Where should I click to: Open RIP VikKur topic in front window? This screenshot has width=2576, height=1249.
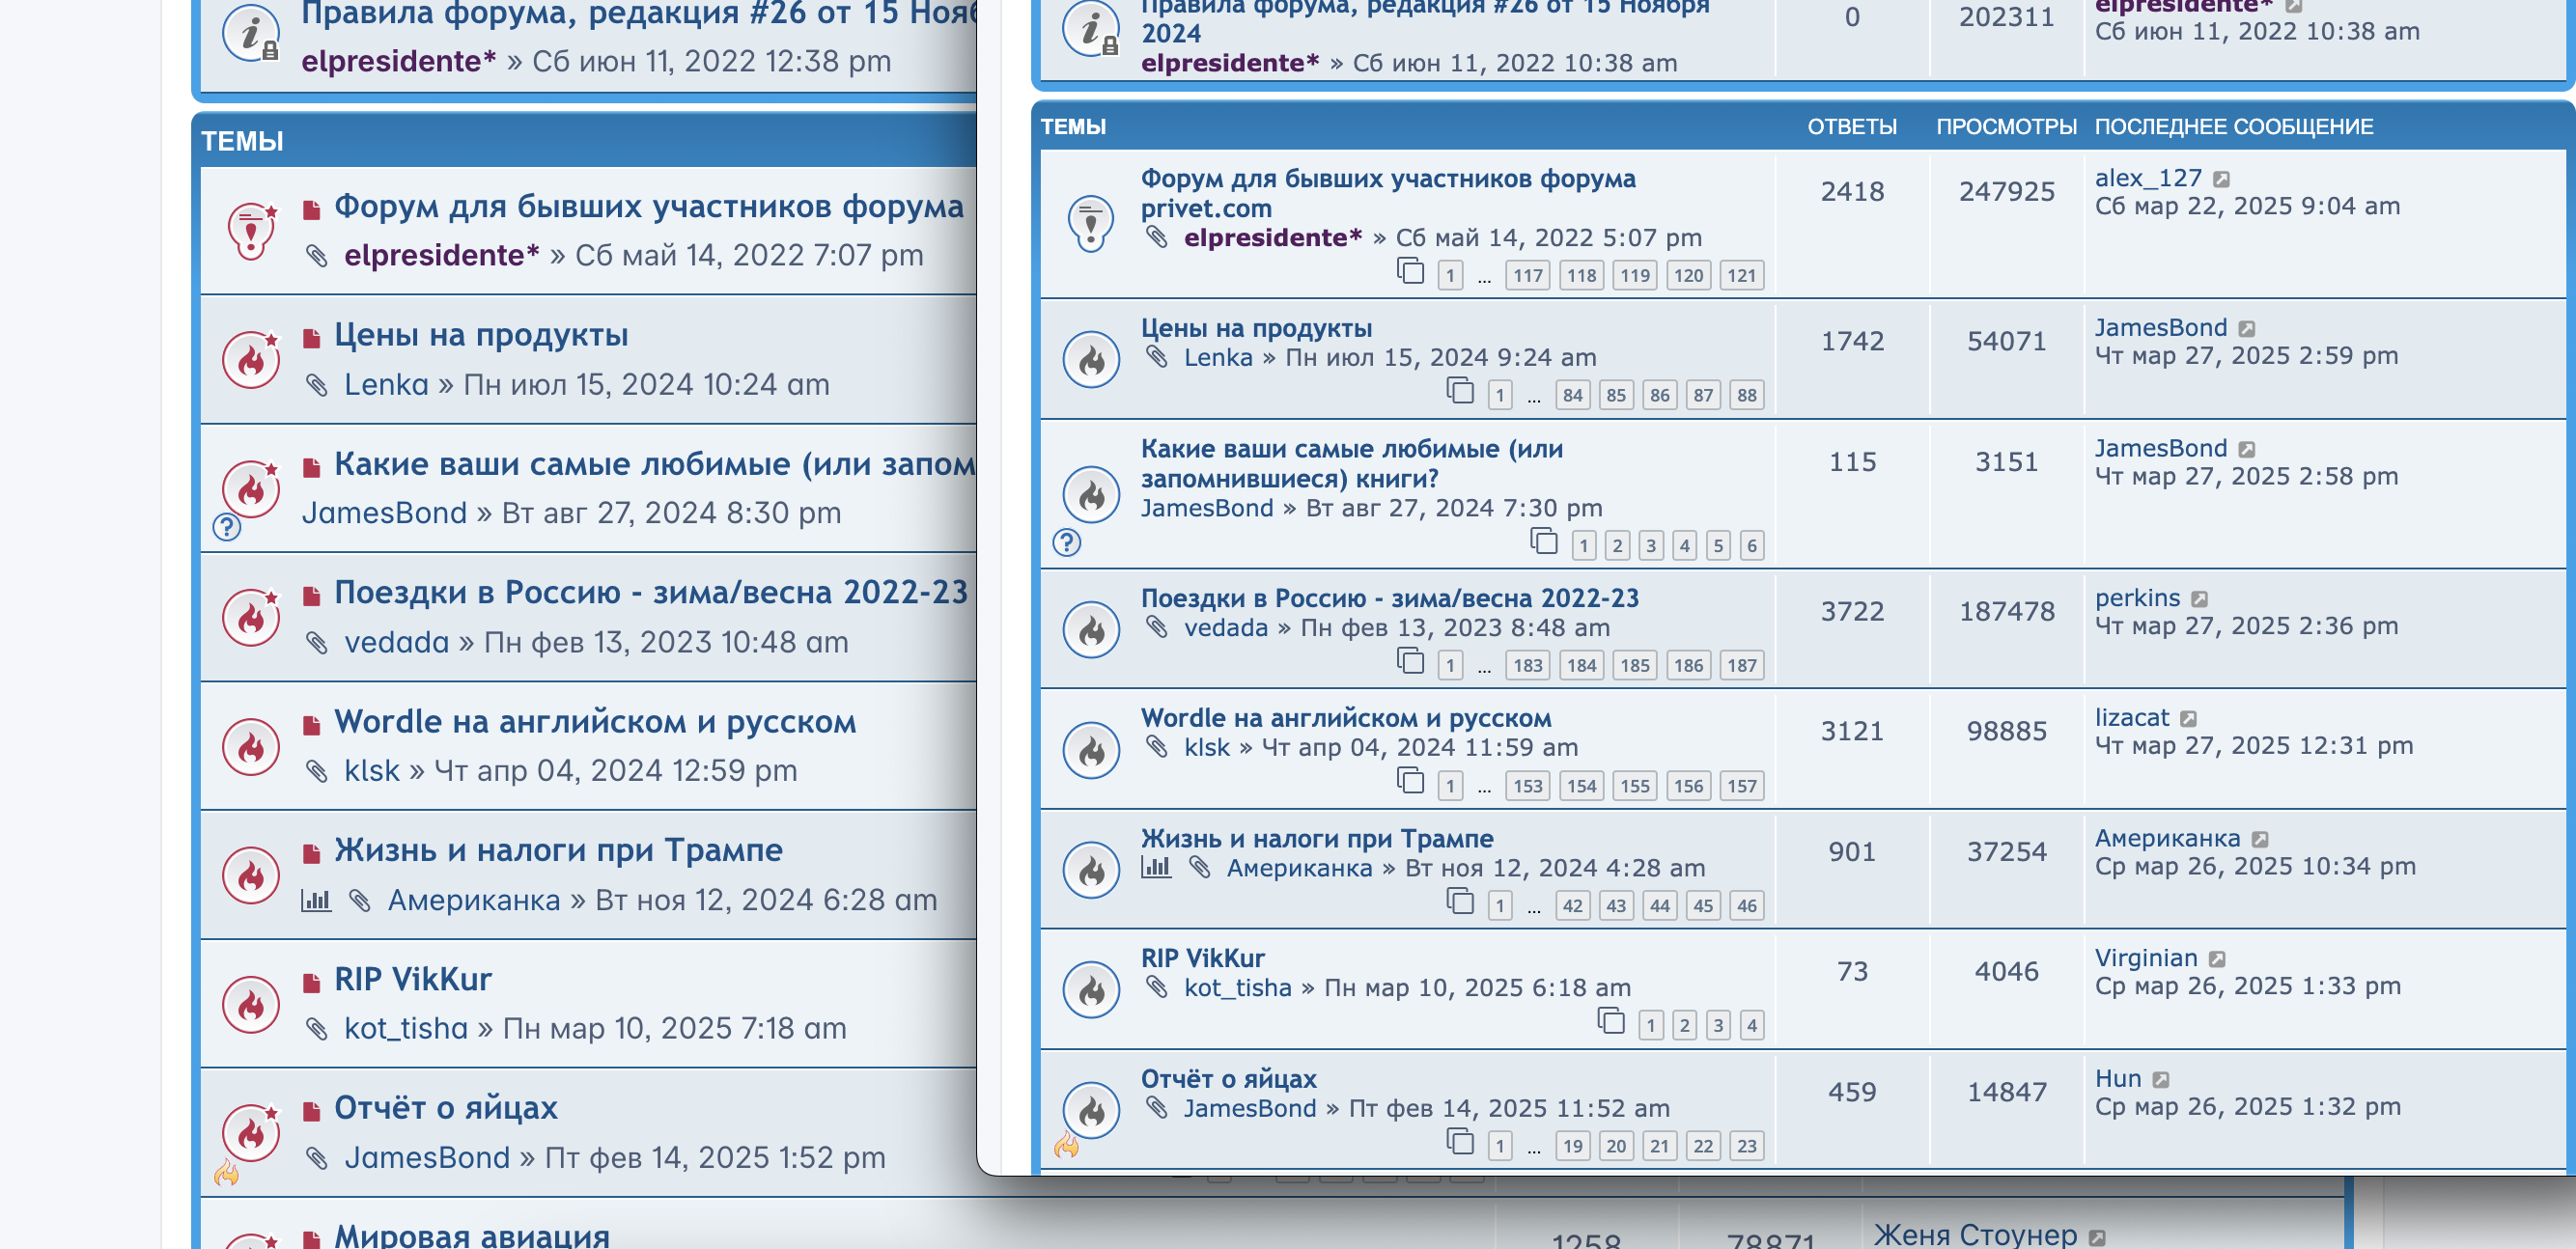point(1203,958)
